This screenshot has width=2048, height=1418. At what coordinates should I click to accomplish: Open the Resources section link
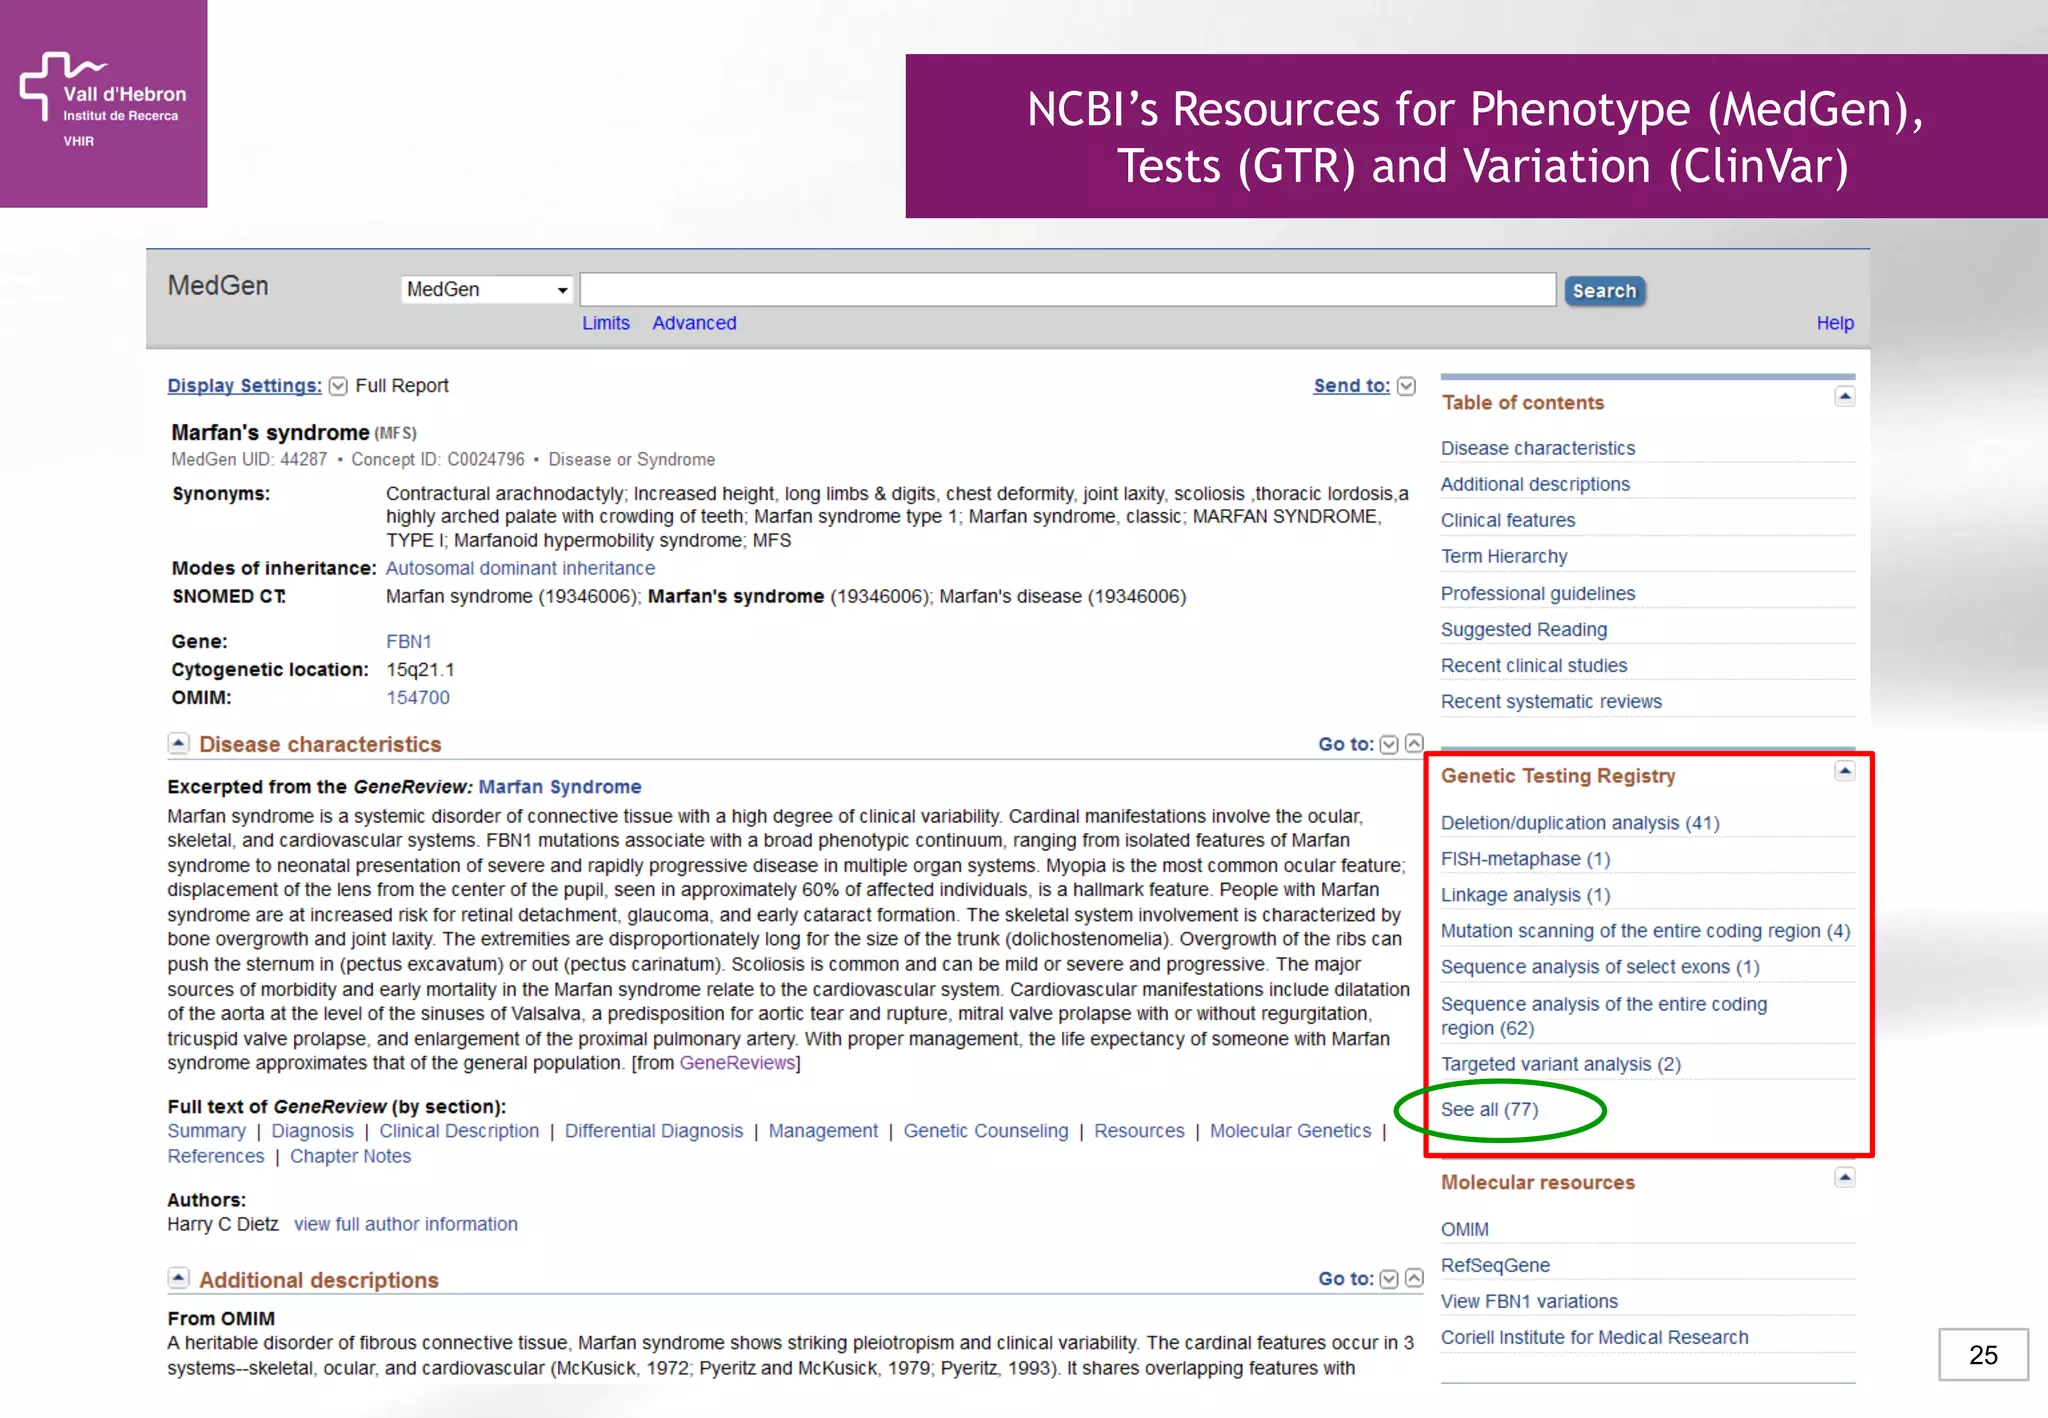point(1139,1131)
